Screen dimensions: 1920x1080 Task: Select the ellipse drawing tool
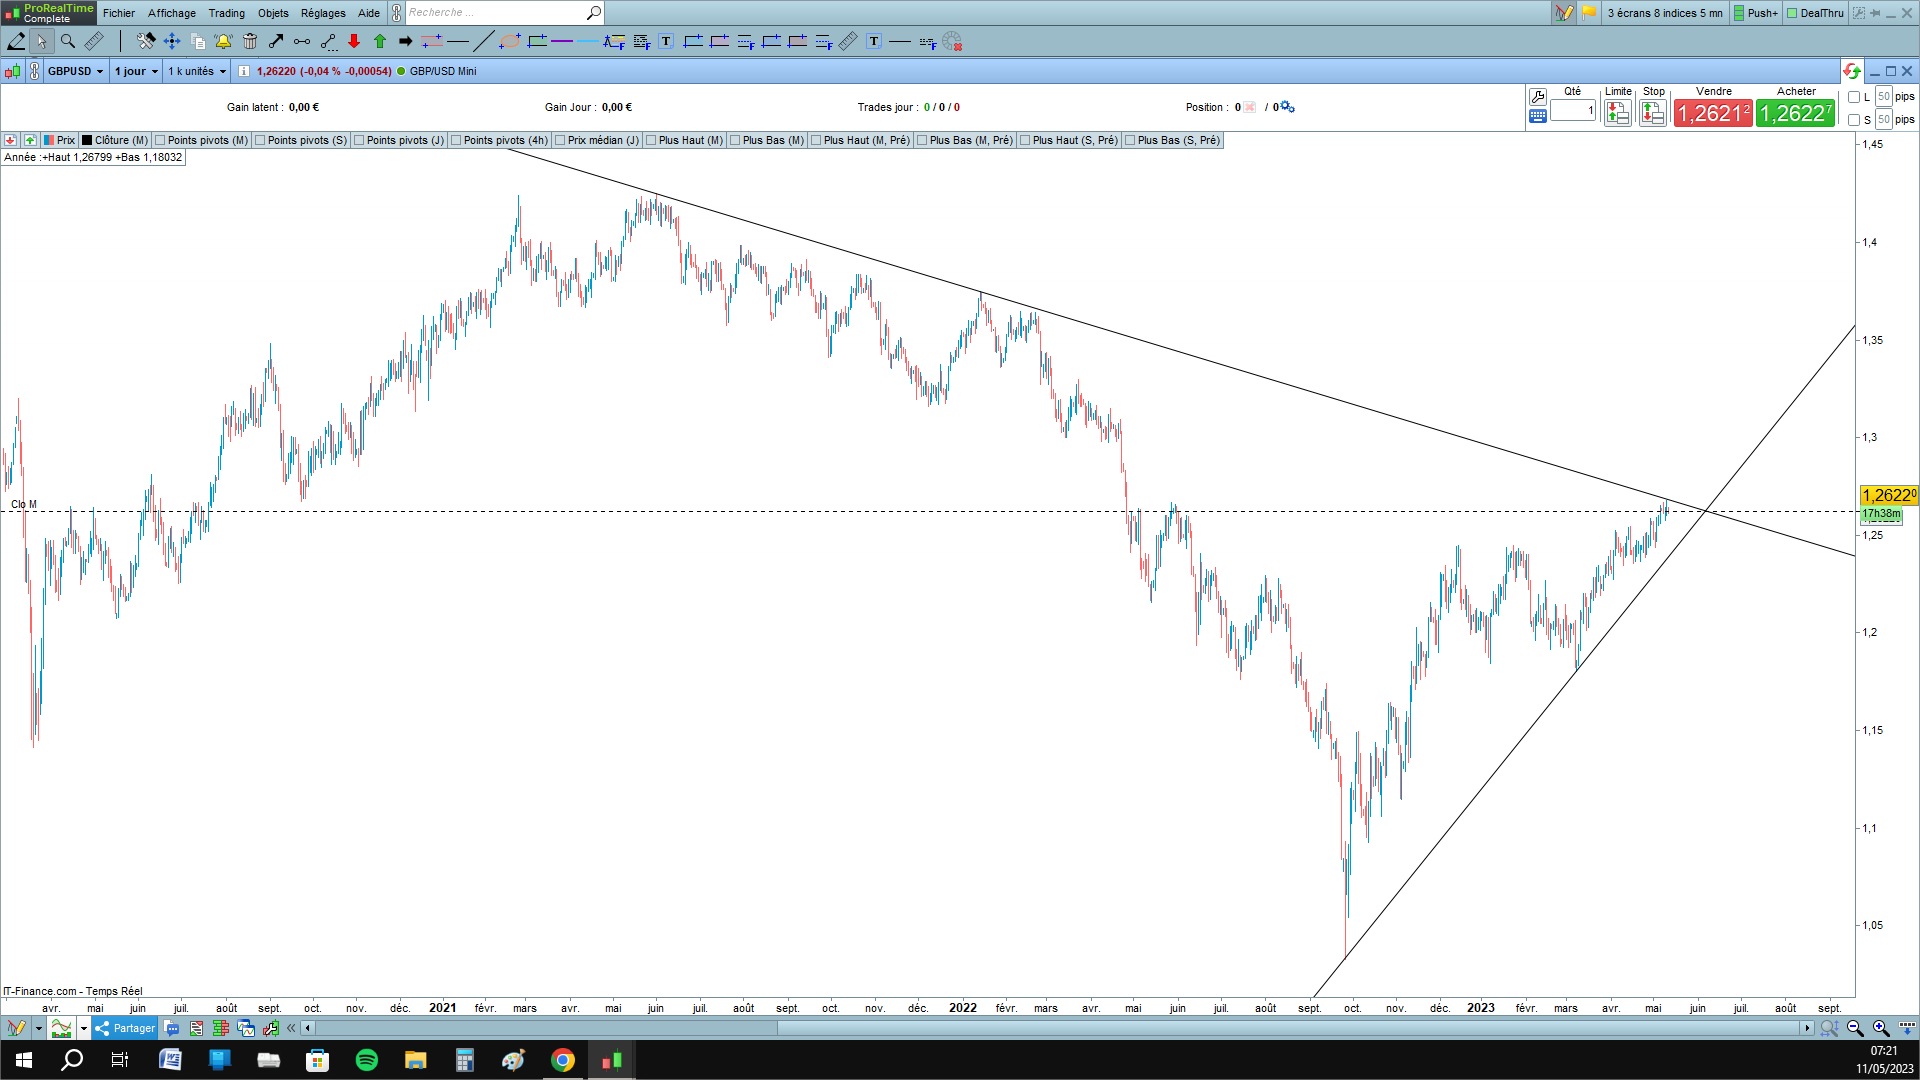coord(510,41)
